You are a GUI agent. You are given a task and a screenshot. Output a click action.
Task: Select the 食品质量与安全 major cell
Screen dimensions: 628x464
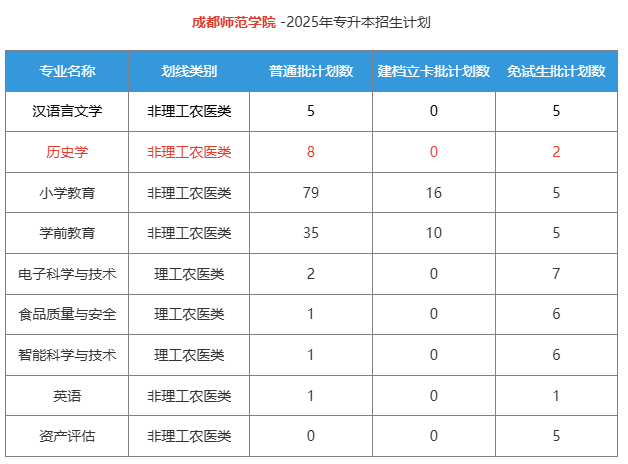pos(67,314)
